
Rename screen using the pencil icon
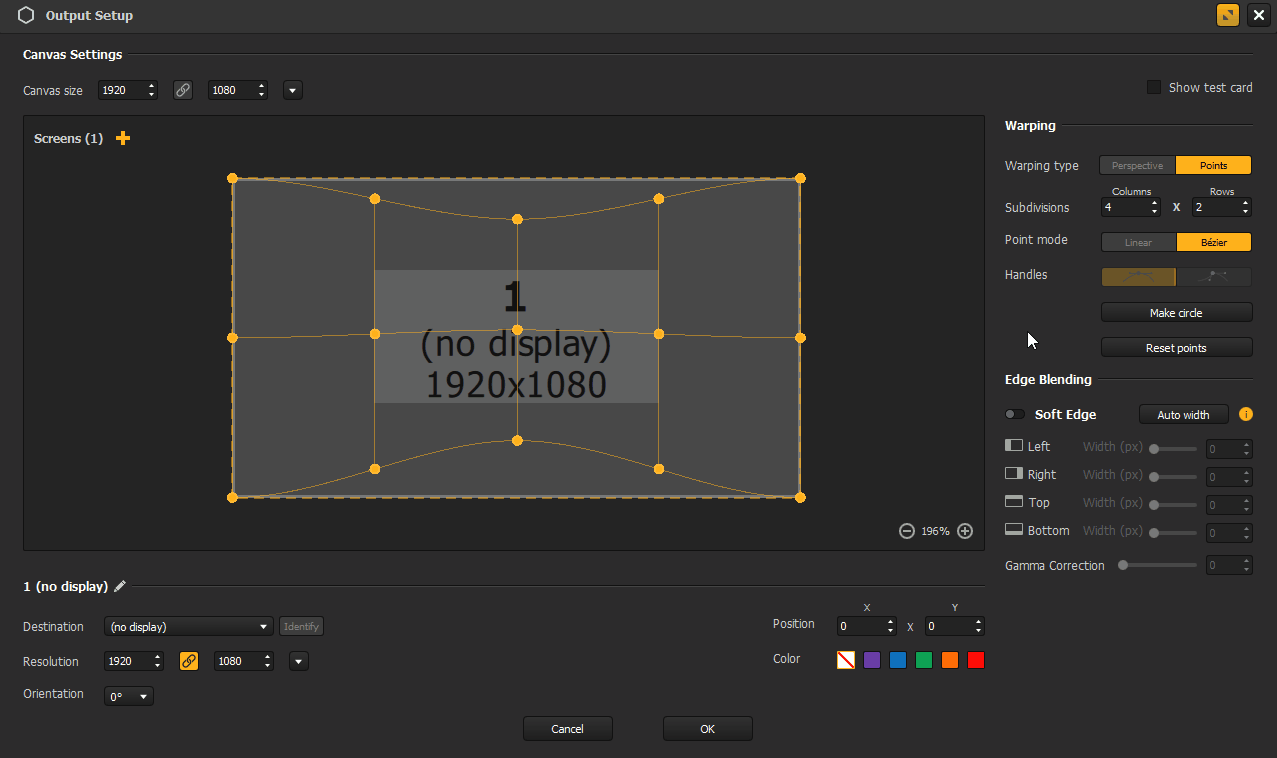coord(120,587)
